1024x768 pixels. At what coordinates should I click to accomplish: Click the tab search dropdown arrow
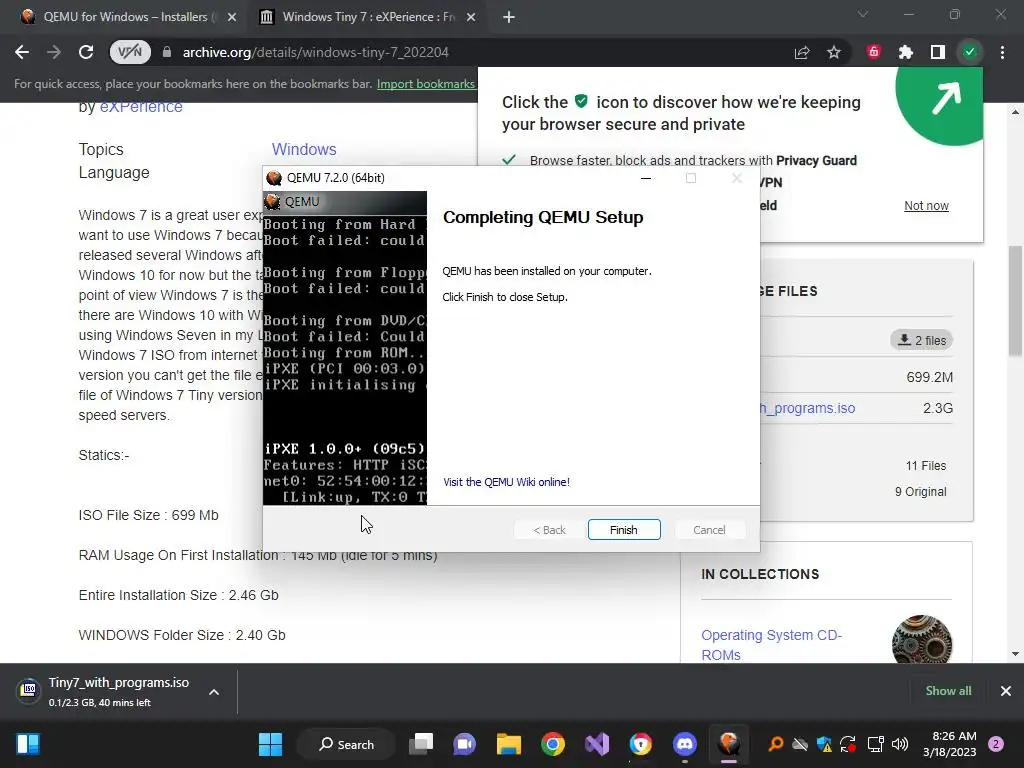tap(863, 14)
